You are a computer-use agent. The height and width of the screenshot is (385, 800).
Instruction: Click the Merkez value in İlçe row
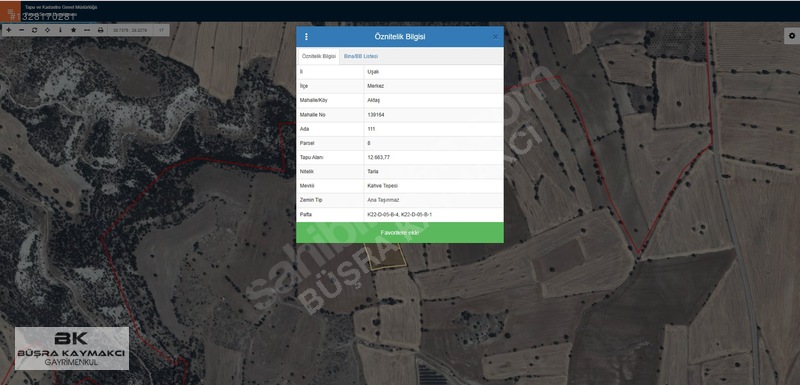point(375,86)
